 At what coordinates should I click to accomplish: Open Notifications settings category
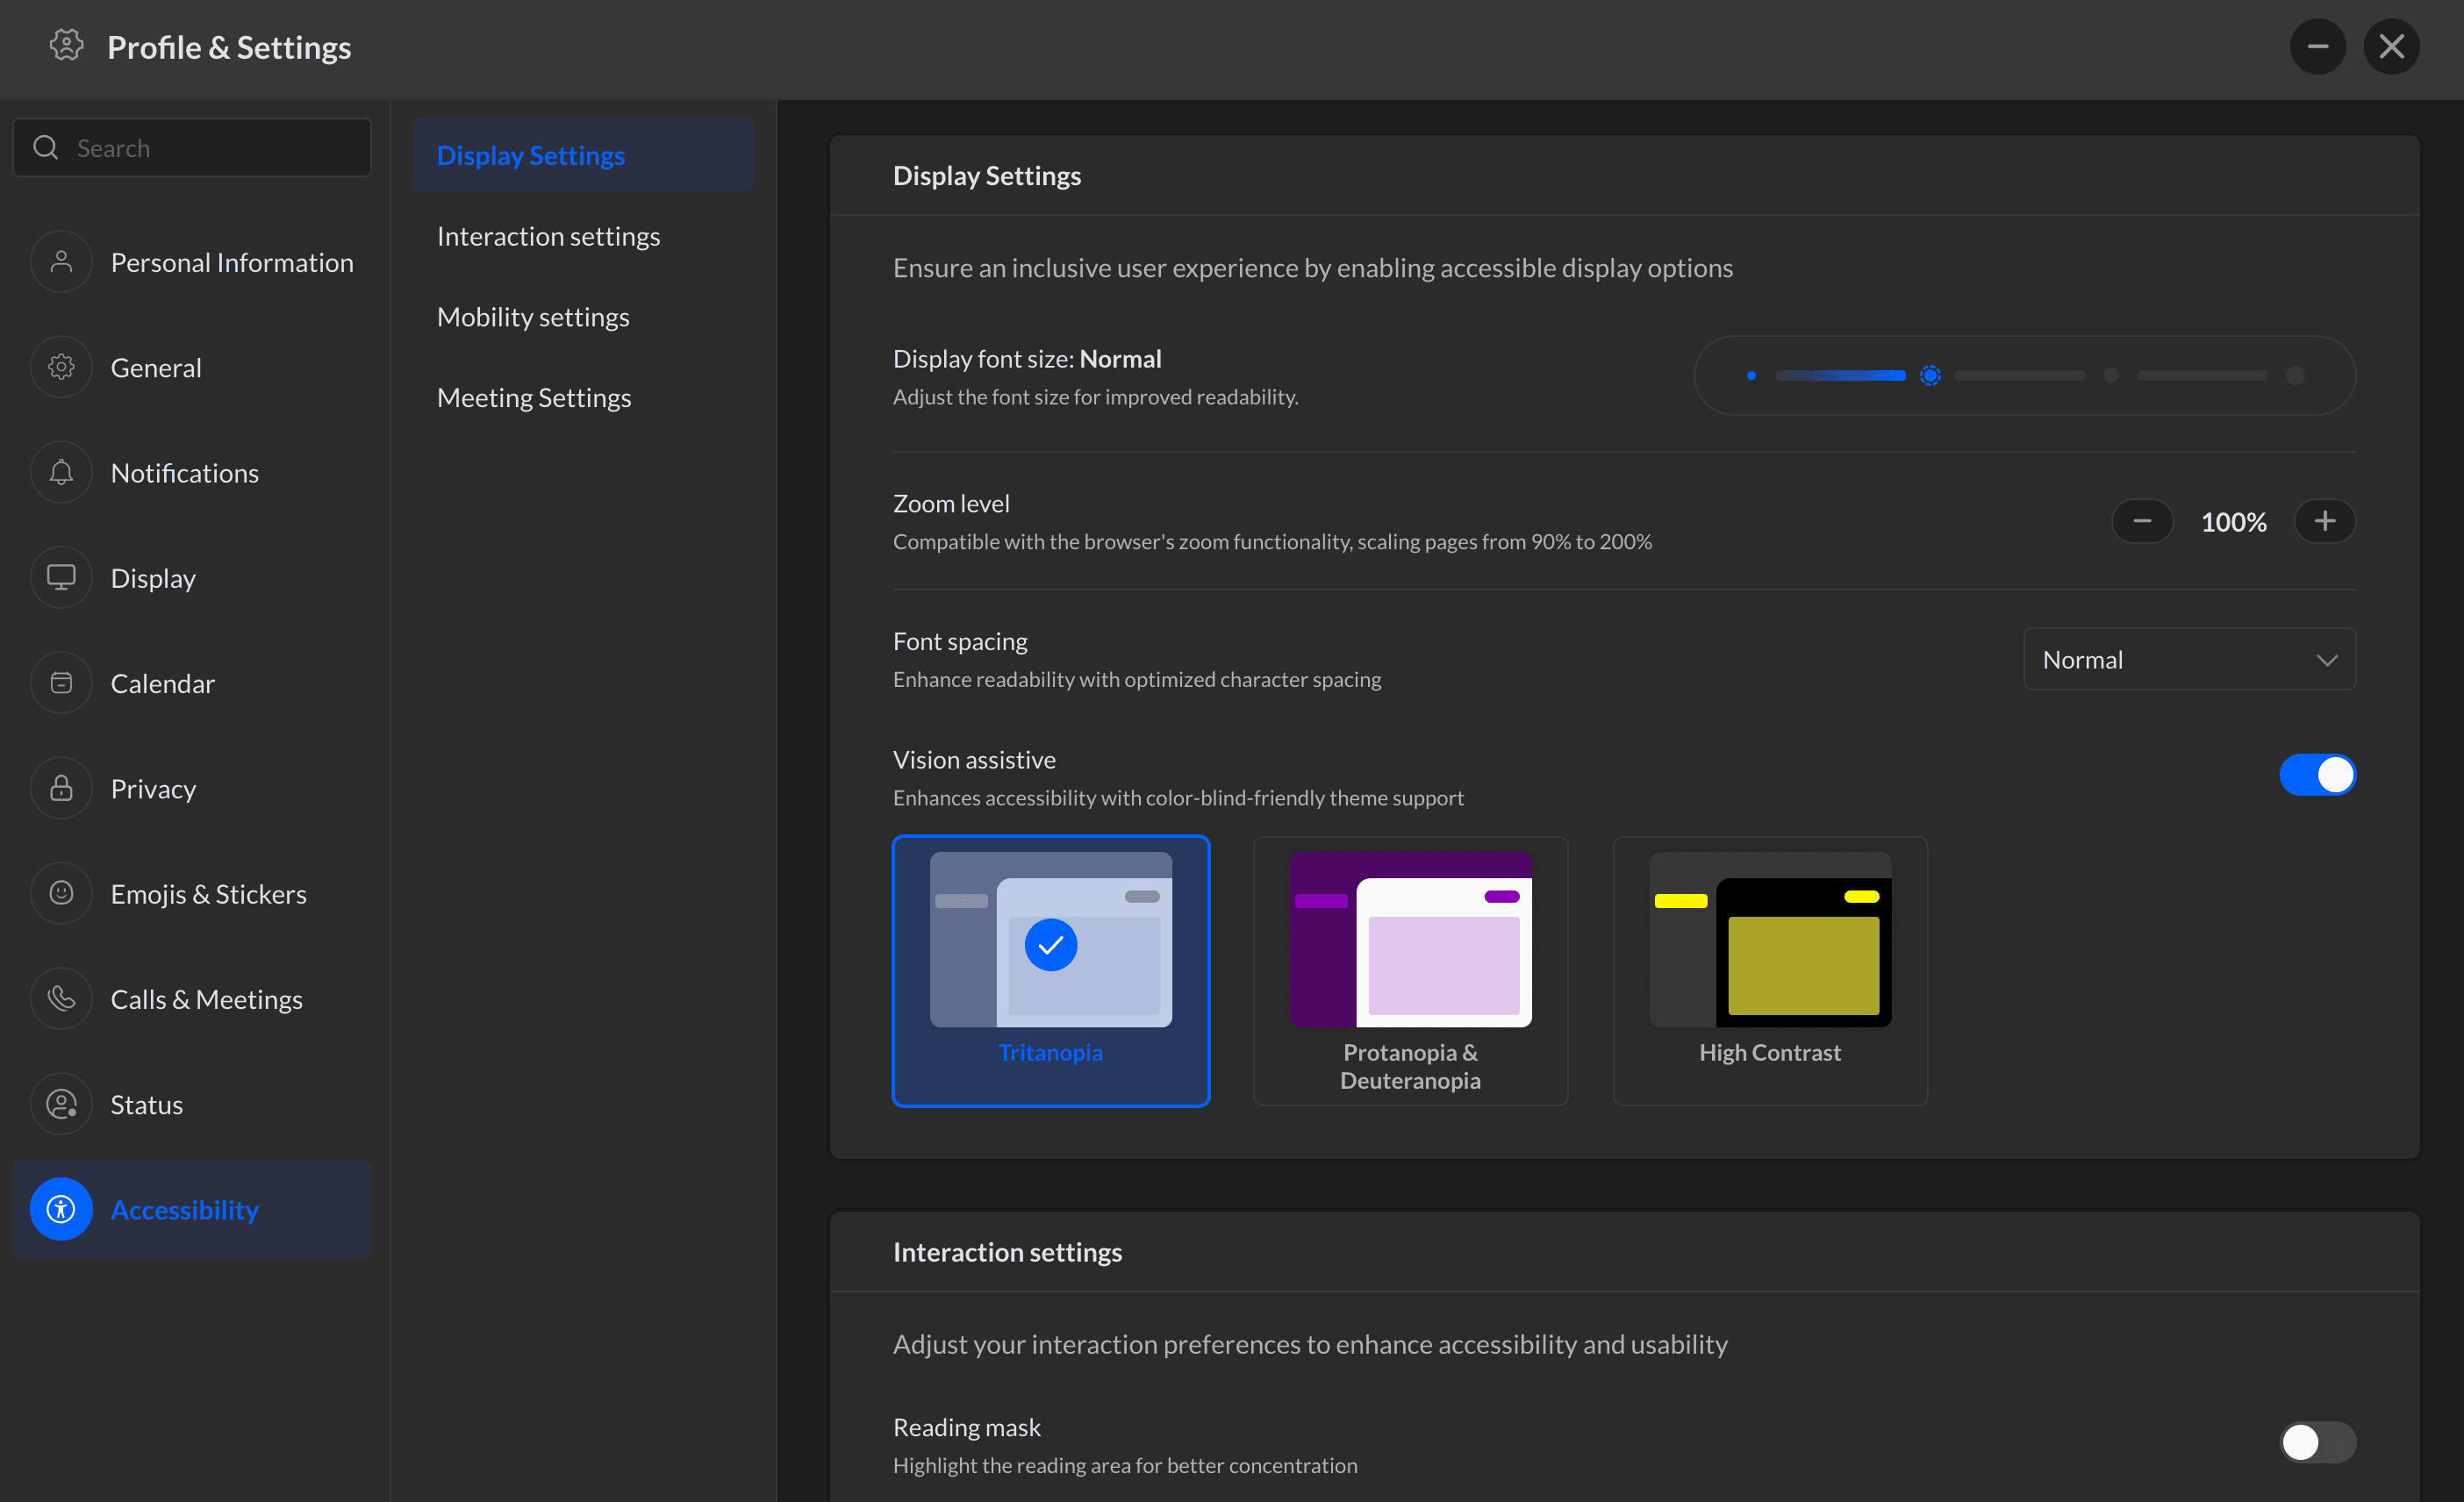pyautogui.click(x=192, y=472)
